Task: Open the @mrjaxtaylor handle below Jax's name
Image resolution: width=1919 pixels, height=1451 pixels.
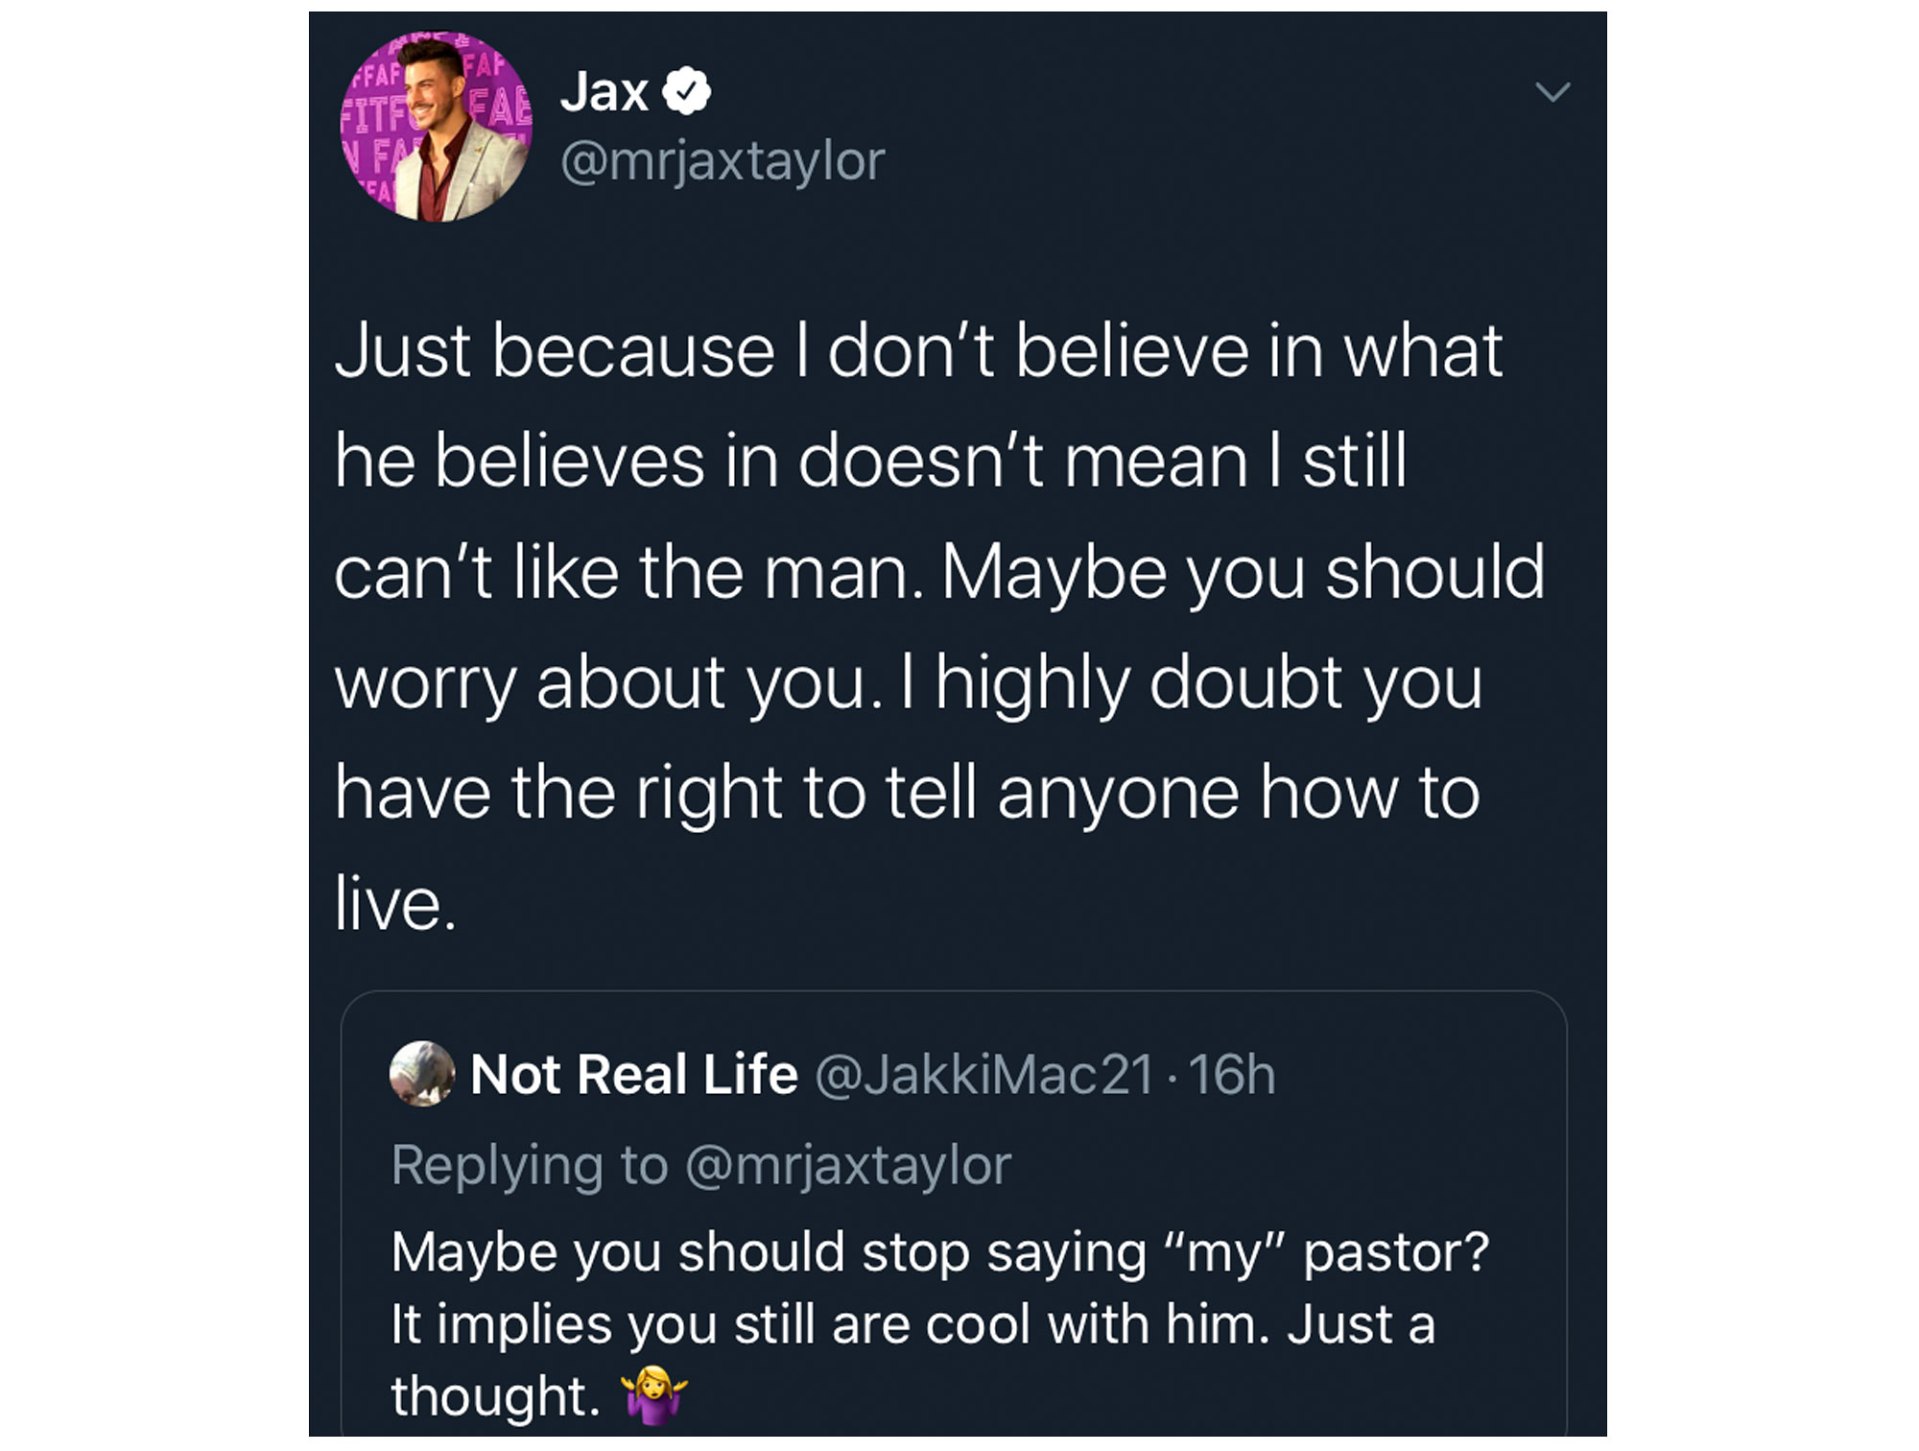Action: tap(722, 161)
